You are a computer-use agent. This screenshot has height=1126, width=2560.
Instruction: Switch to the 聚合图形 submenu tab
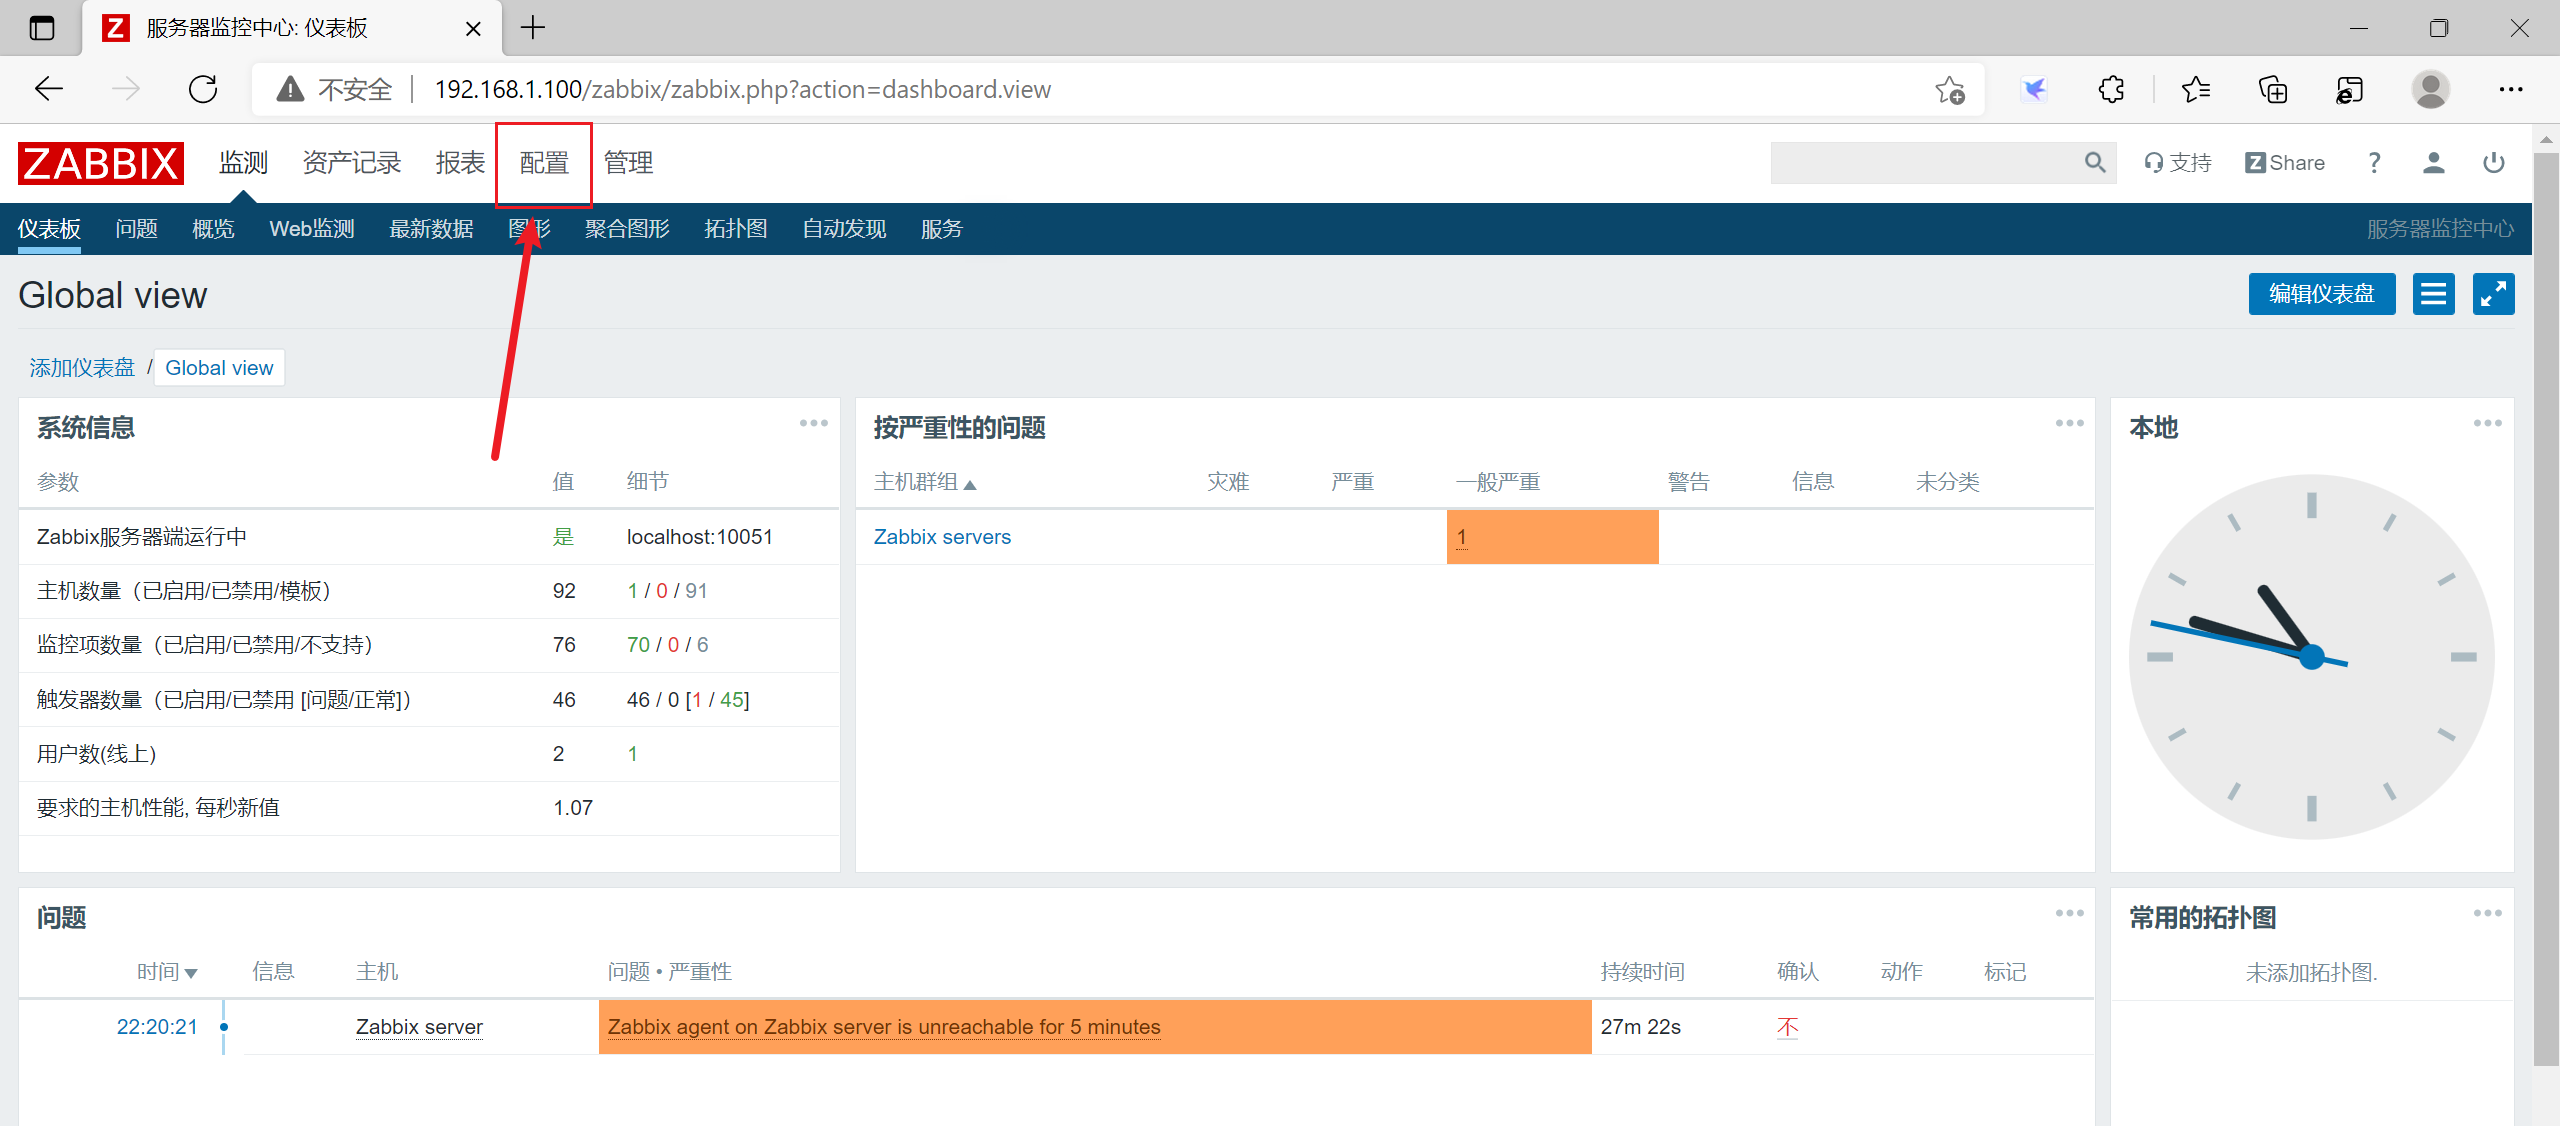point(627,229)
